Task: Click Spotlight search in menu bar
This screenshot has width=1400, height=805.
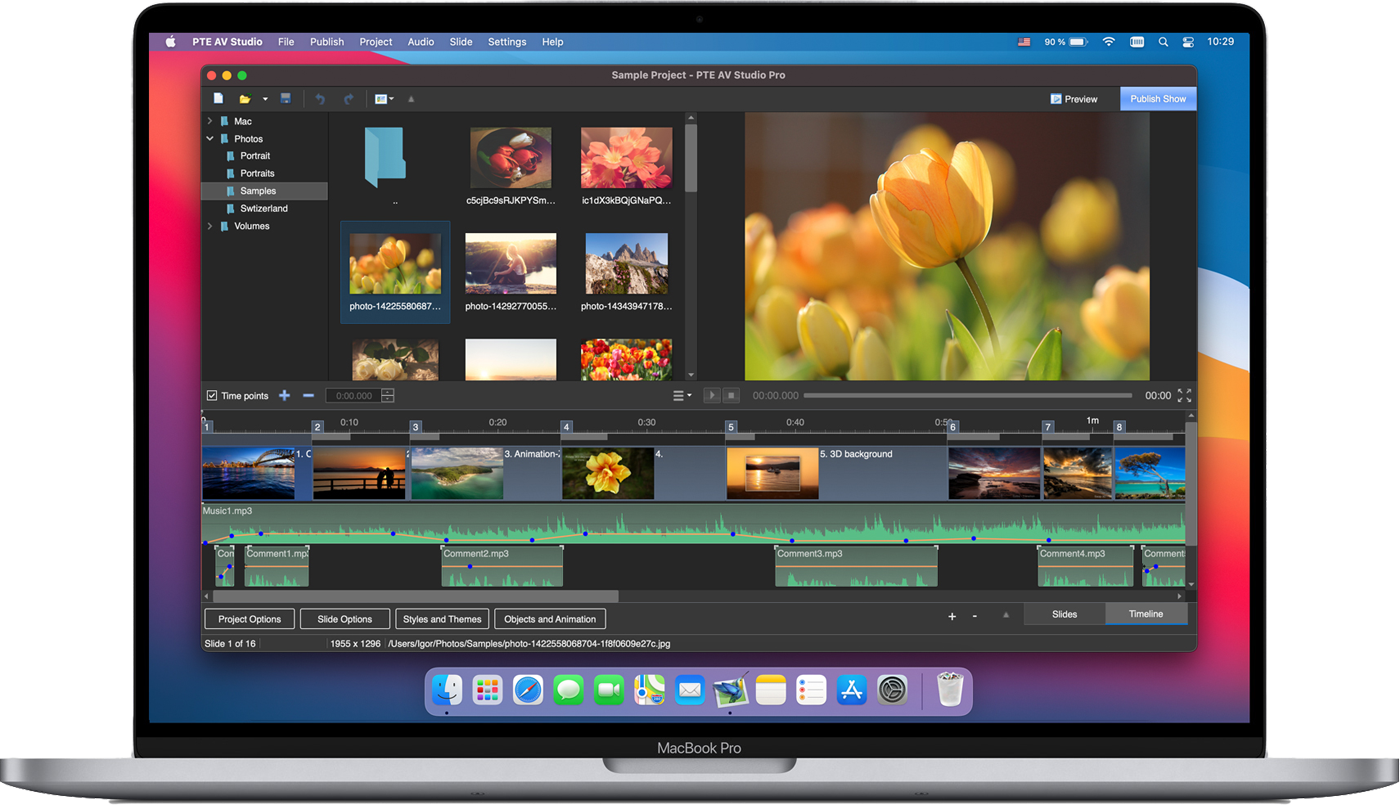Action: [1163, 42]
